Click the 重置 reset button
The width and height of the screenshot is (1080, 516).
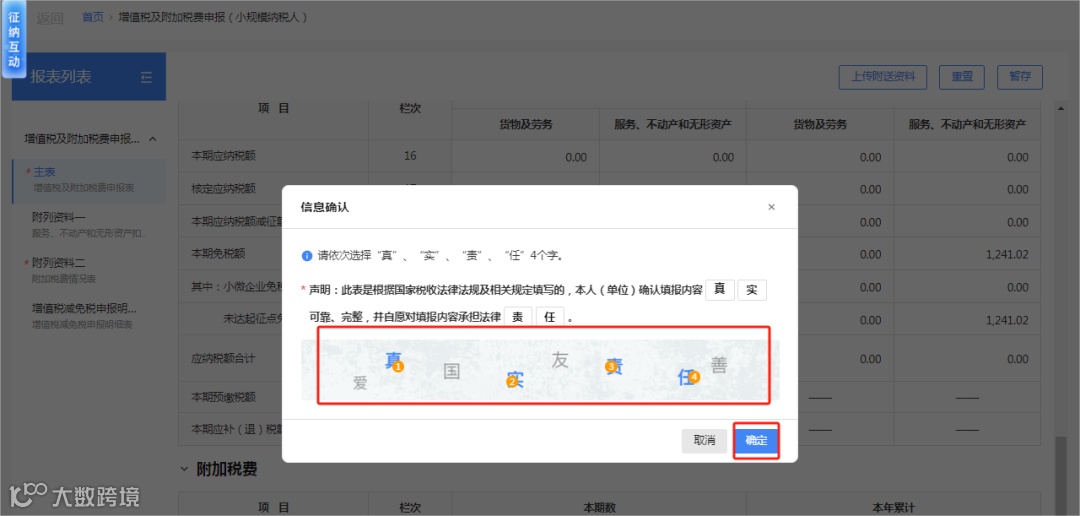coord(962,77)
